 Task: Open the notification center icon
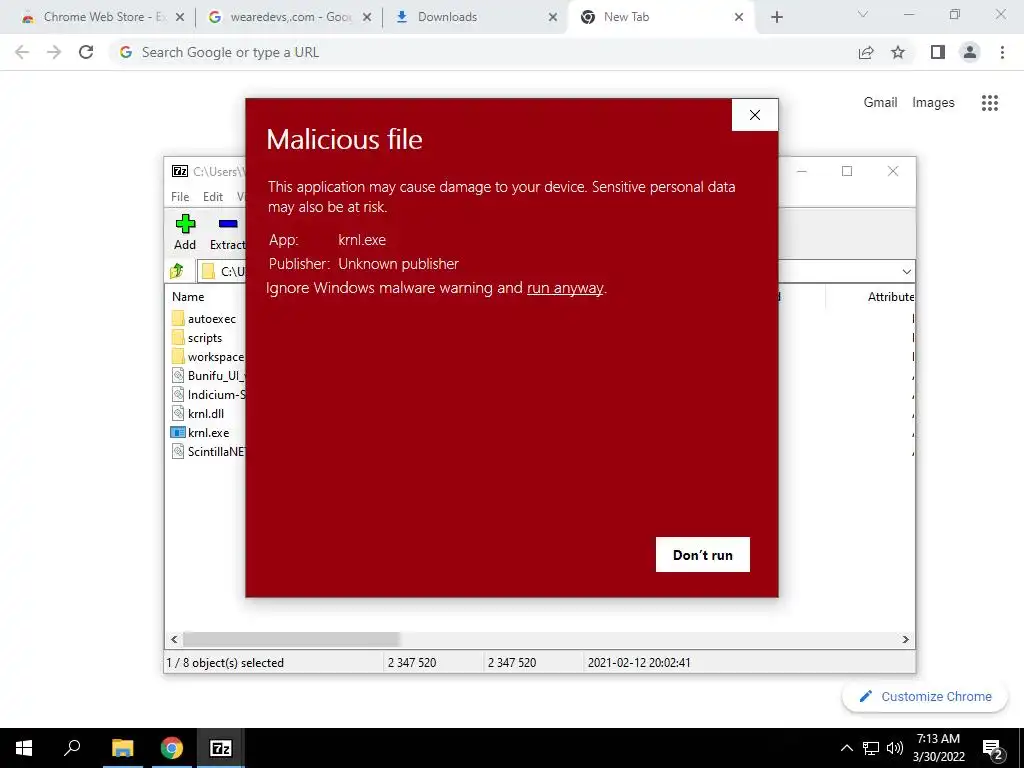tap(993, 748)
